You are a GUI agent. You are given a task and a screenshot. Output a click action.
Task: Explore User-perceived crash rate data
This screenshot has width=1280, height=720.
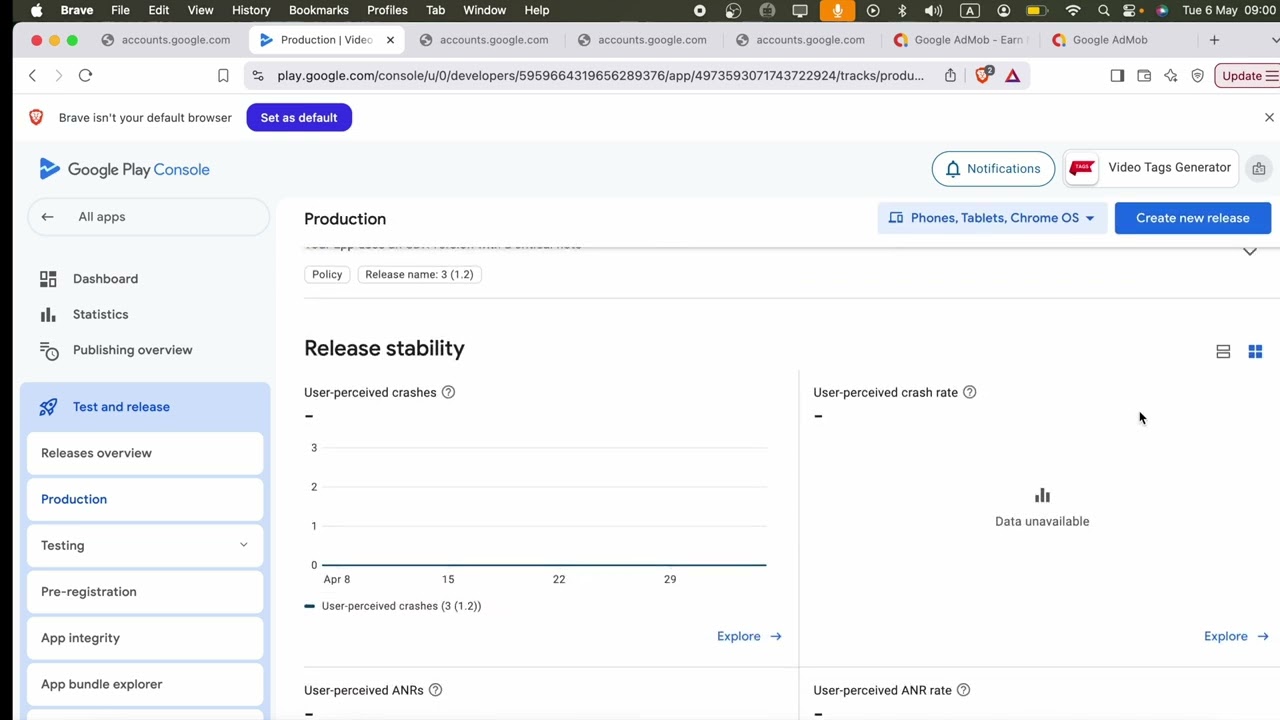tap(1236, 636)
